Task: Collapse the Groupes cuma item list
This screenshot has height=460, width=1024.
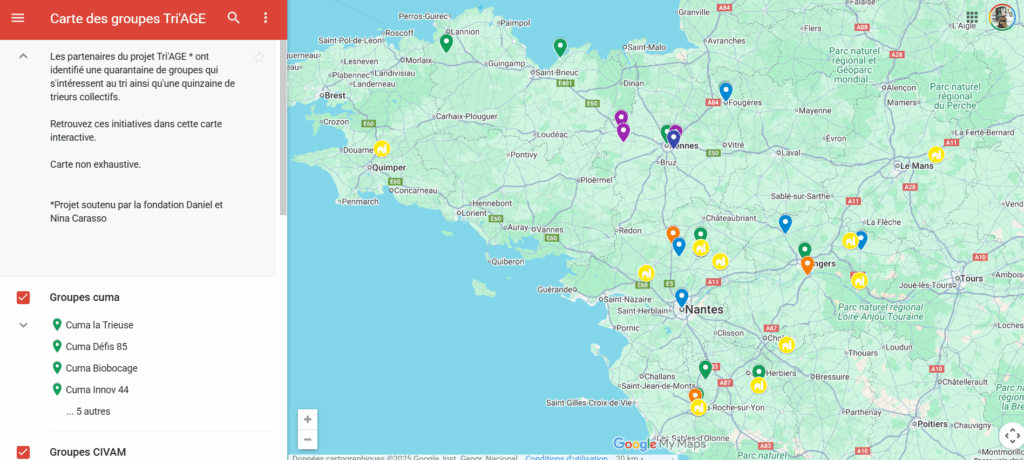Action: (x=23, y=325)
